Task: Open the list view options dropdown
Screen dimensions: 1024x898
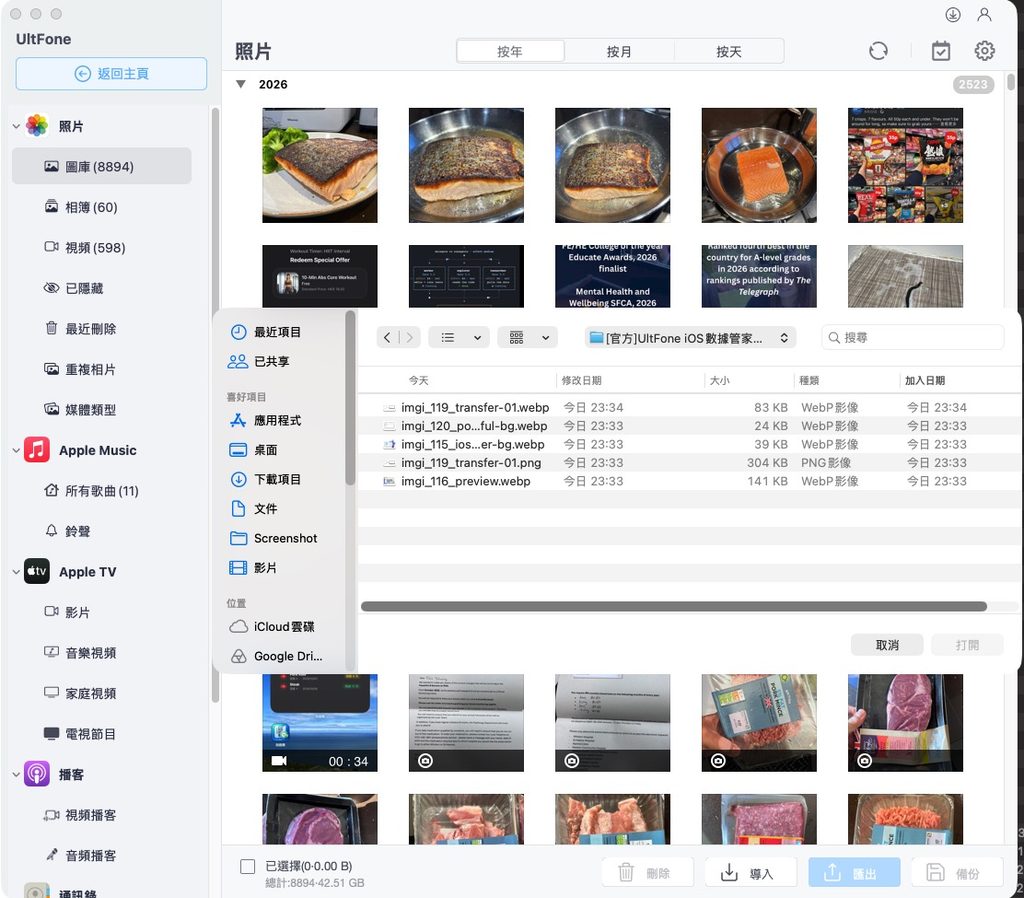Action: tap(460, 338)
